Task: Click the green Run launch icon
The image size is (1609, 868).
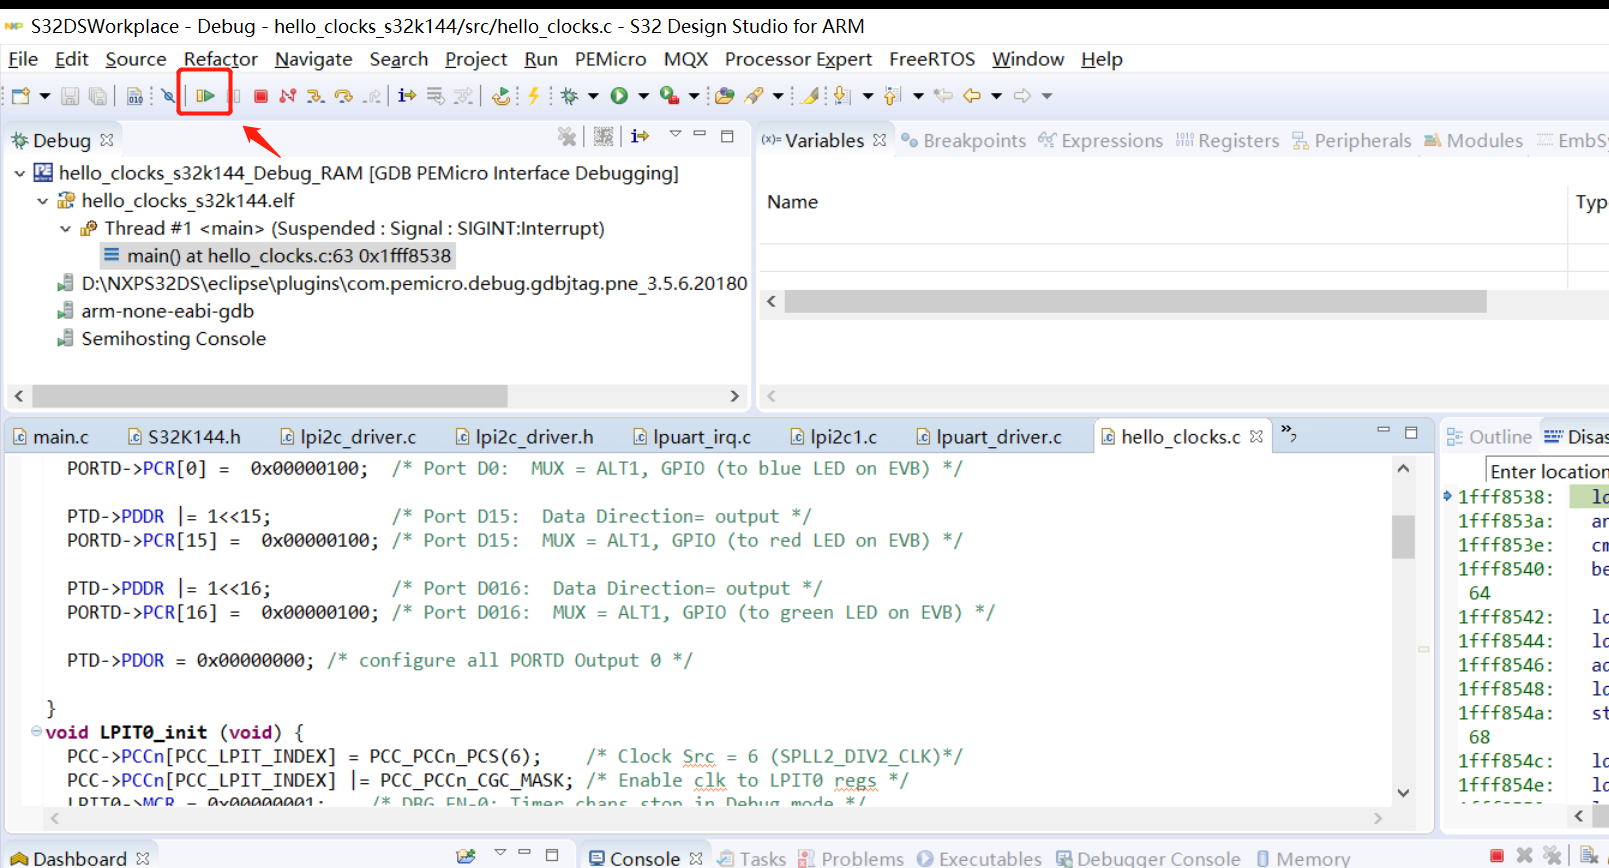Action: (619, 96)
